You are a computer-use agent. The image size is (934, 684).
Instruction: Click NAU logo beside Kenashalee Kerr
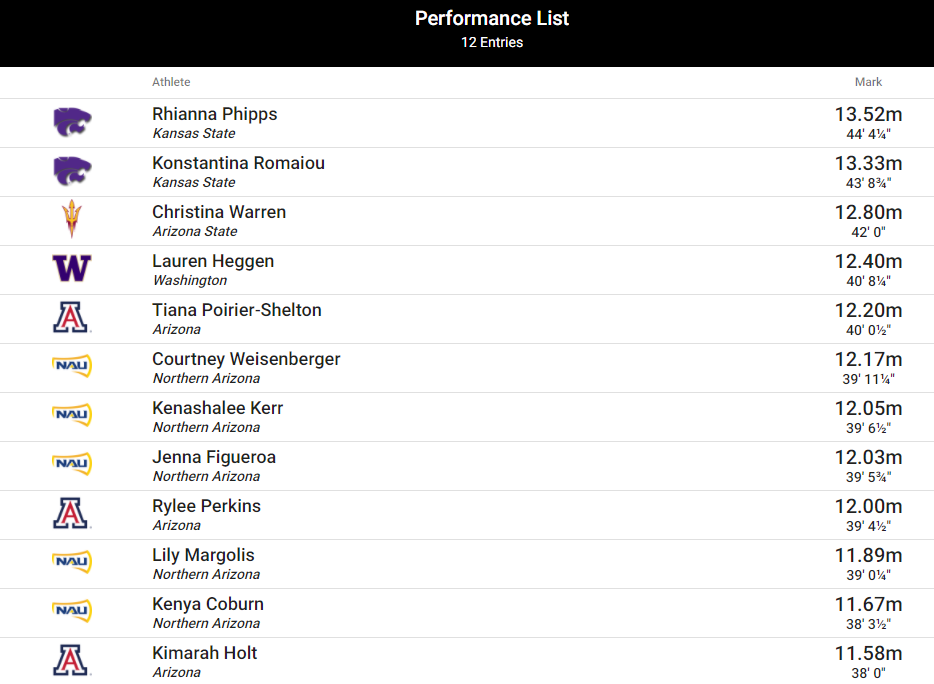point(72,415)
